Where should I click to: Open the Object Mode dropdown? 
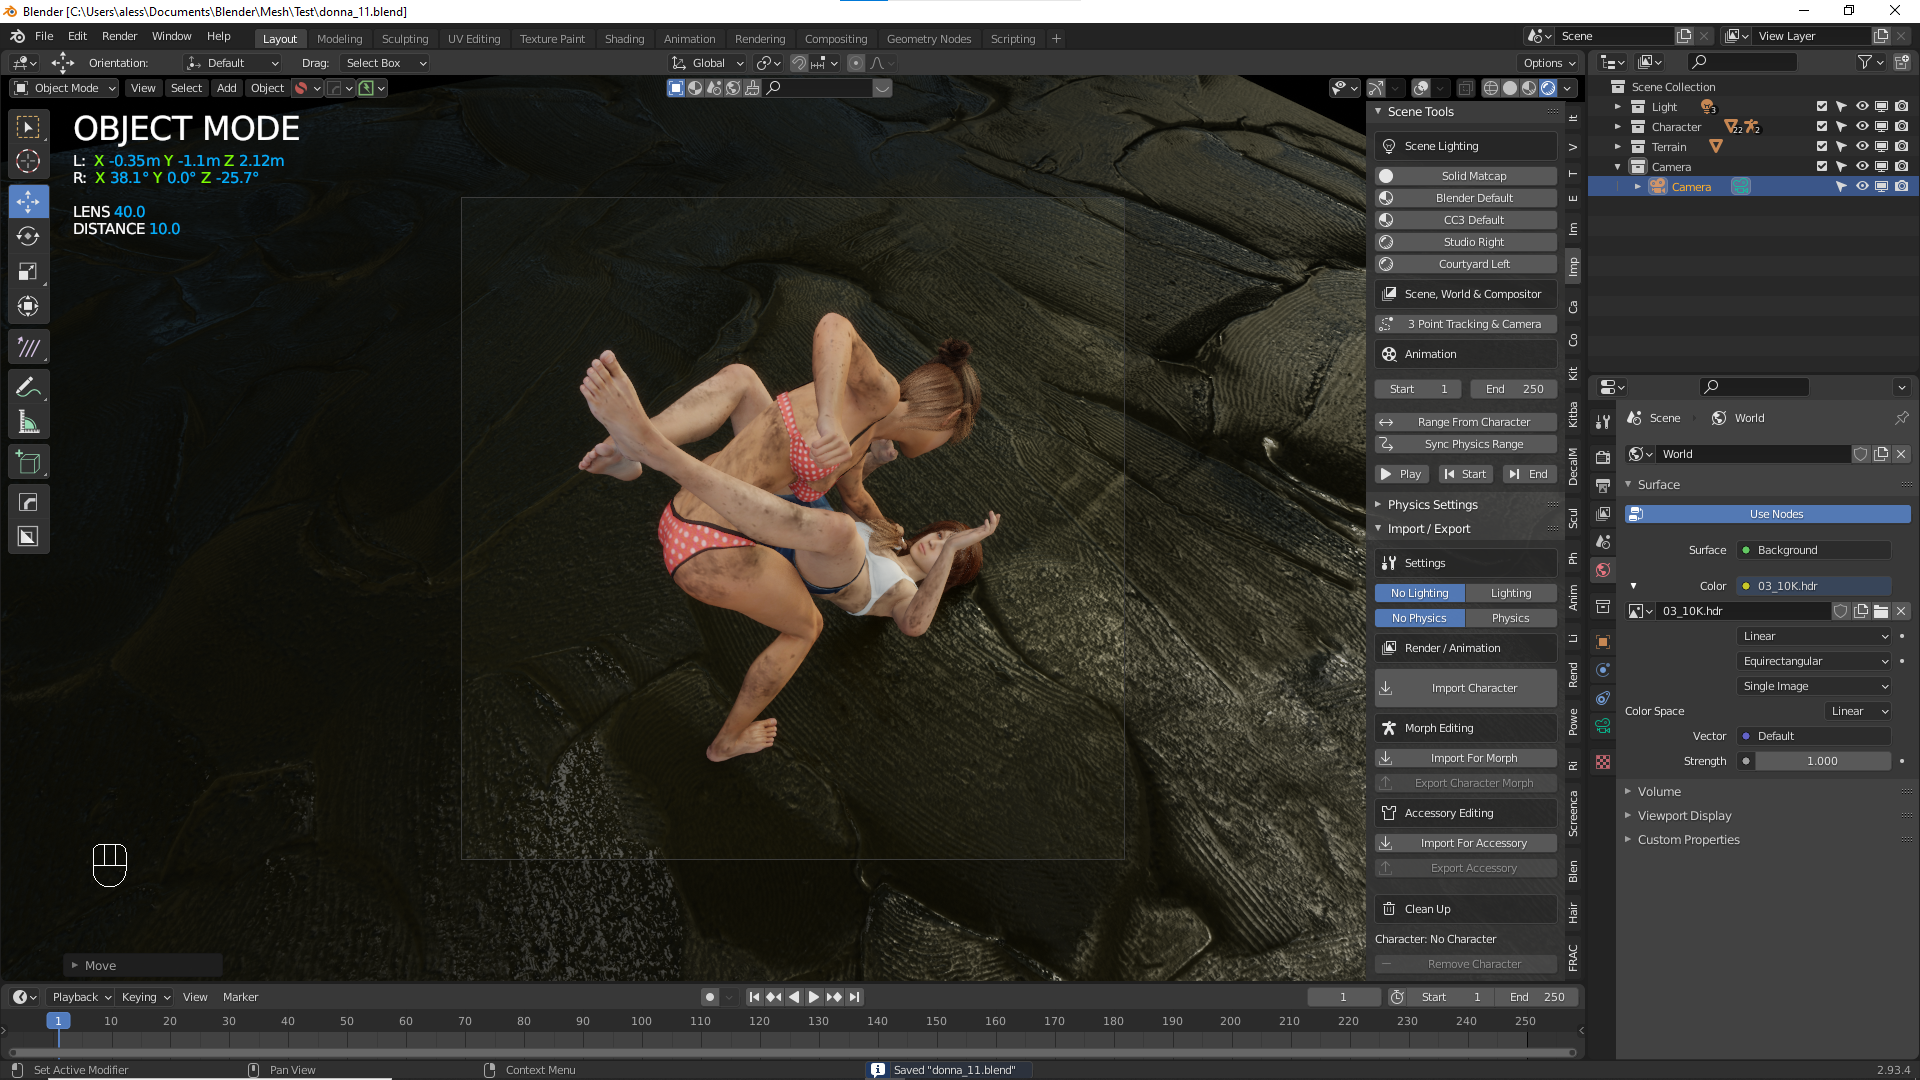(65, 88)
